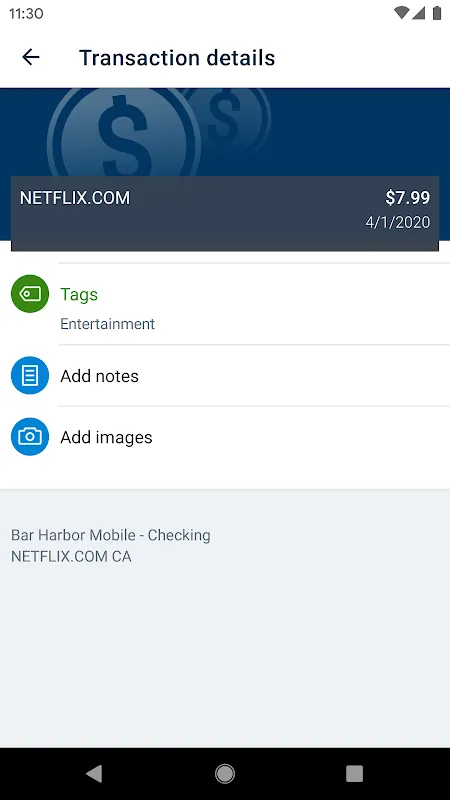Tap the battery status icon
Image resolution: width=450 pixels, height=800 pixels.
click(x=437, y=13)
